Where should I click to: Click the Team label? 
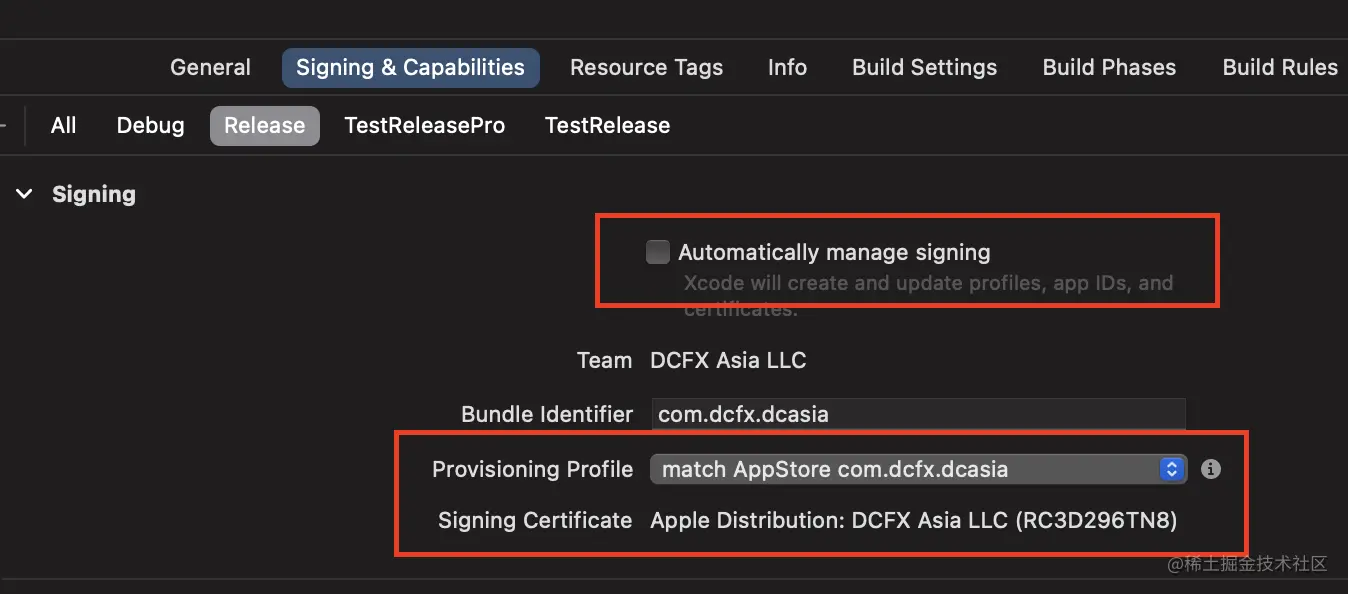click(x=604, y=360)
